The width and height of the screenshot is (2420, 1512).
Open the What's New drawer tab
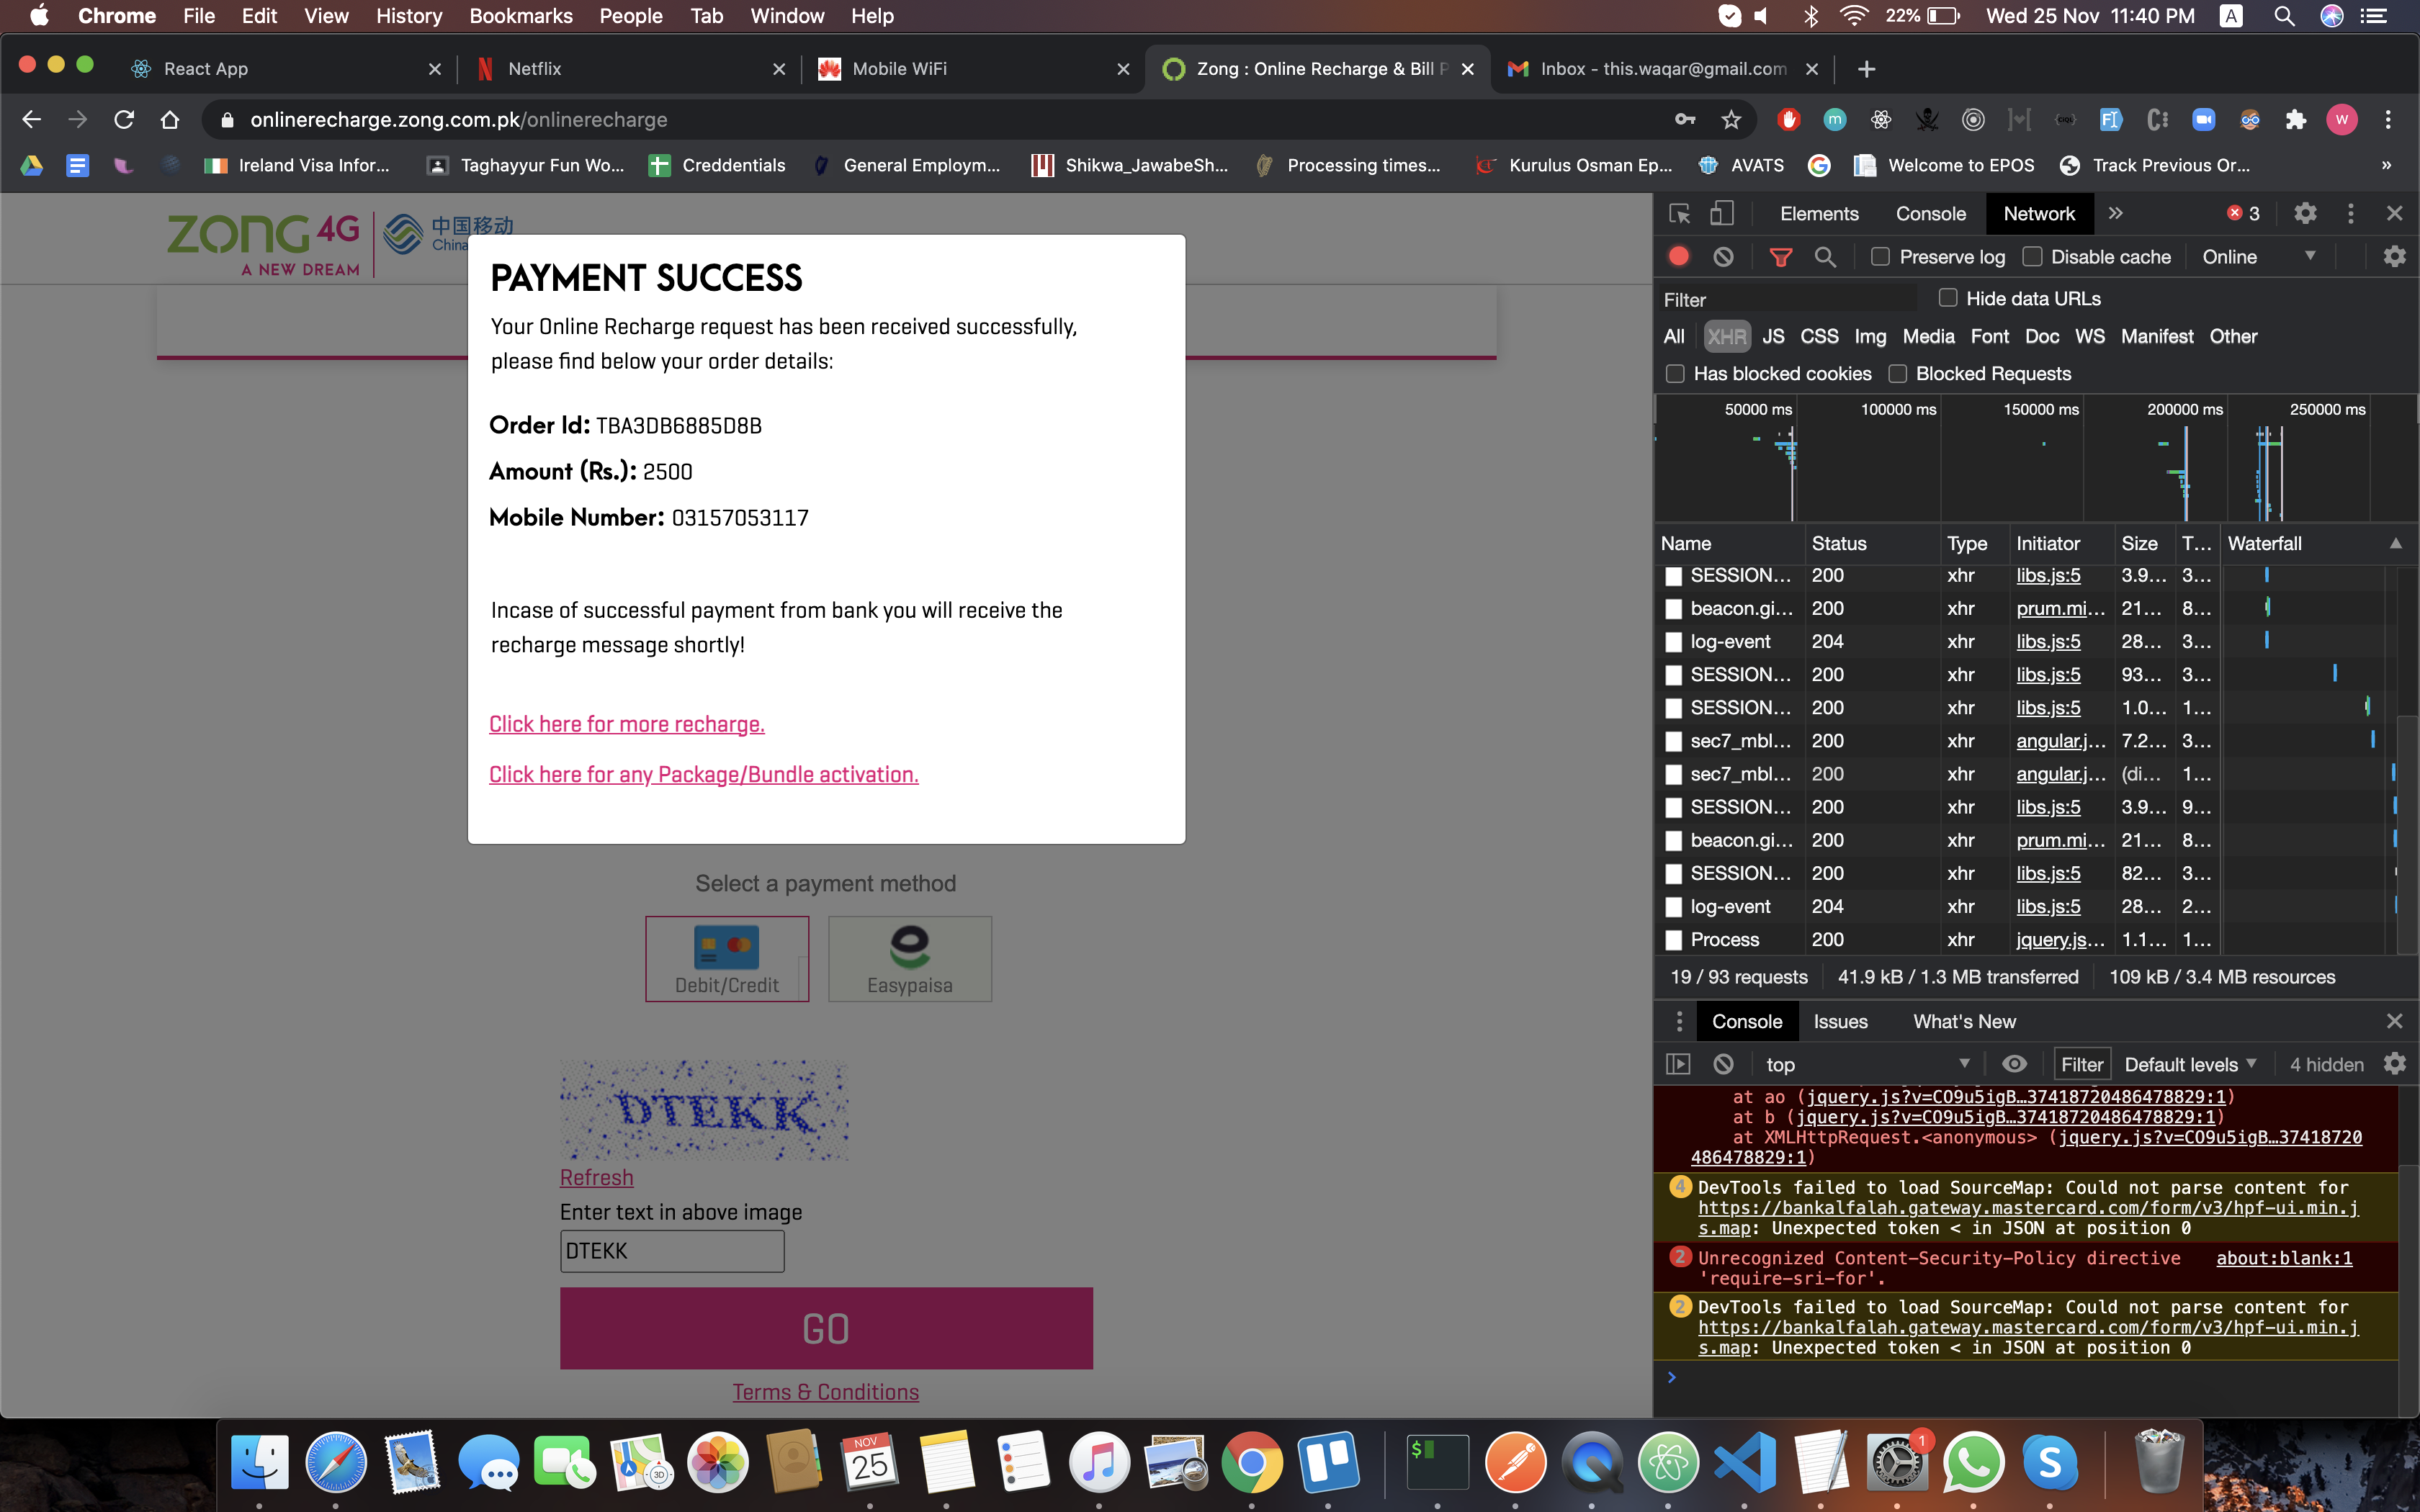coord(1964,1021)
